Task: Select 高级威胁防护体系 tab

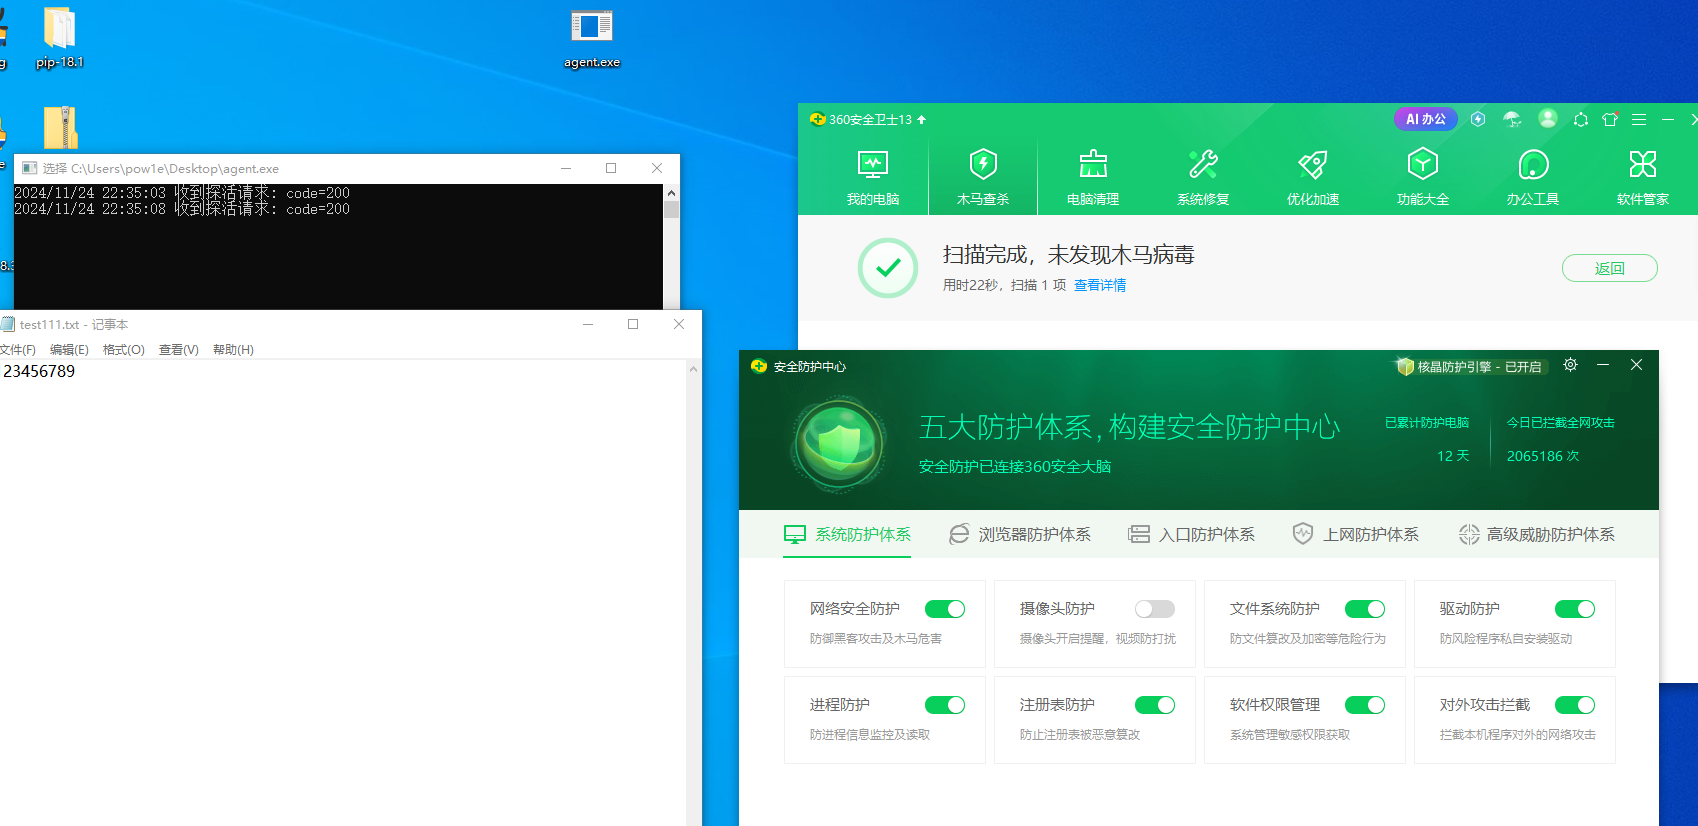Action: click(x=1536, y=535)
